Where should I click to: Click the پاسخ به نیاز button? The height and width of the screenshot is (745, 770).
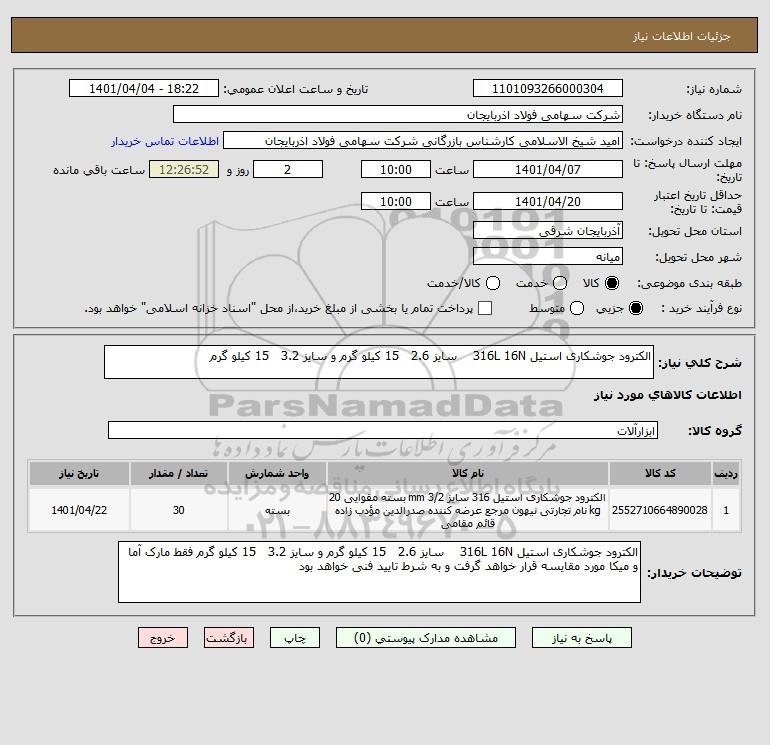click(581, 638)
